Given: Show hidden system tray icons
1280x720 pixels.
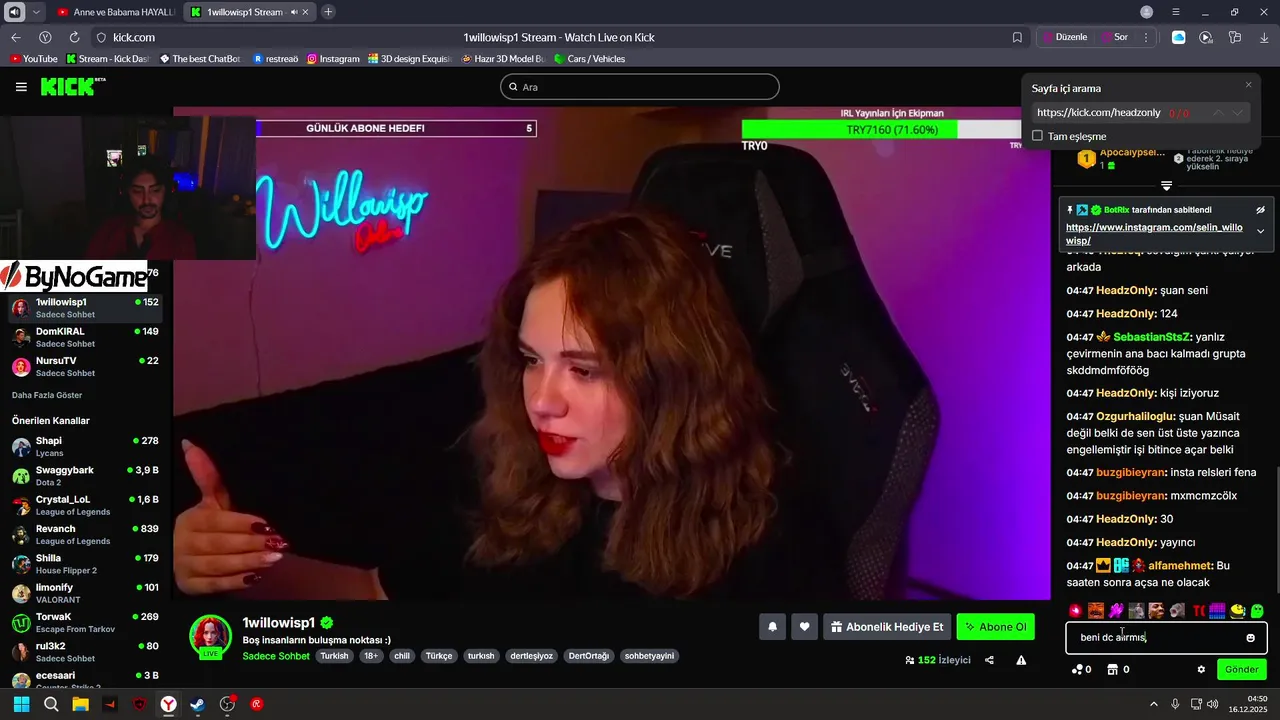Looking at the screenshot, I should [x=1152, y=704].
